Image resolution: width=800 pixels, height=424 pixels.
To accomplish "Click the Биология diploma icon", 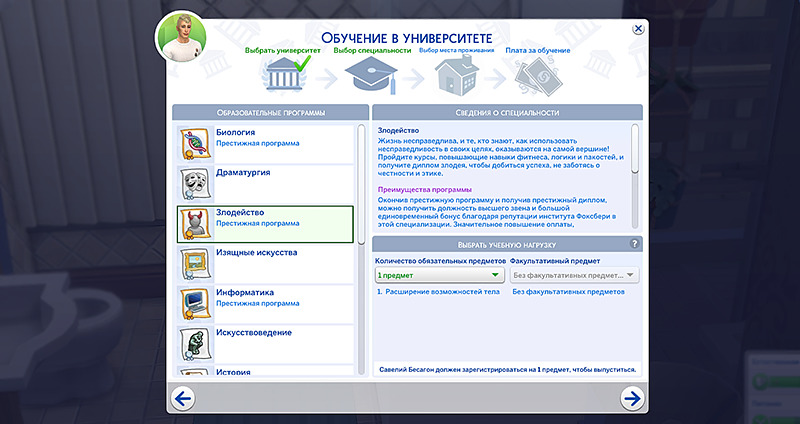I will (196, 144).
